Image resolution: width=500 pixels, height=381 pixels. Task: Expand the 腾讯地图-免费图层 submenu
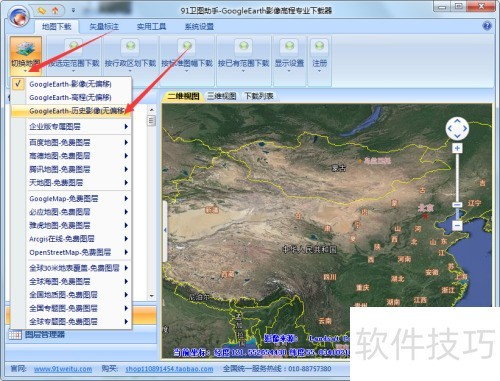71,169
